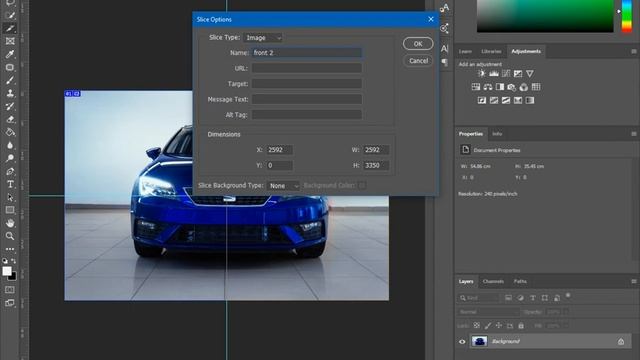The height and width of the screenshot is (360, 640).
Task: Open the Properties panel menu
Action: click(633, 134)
